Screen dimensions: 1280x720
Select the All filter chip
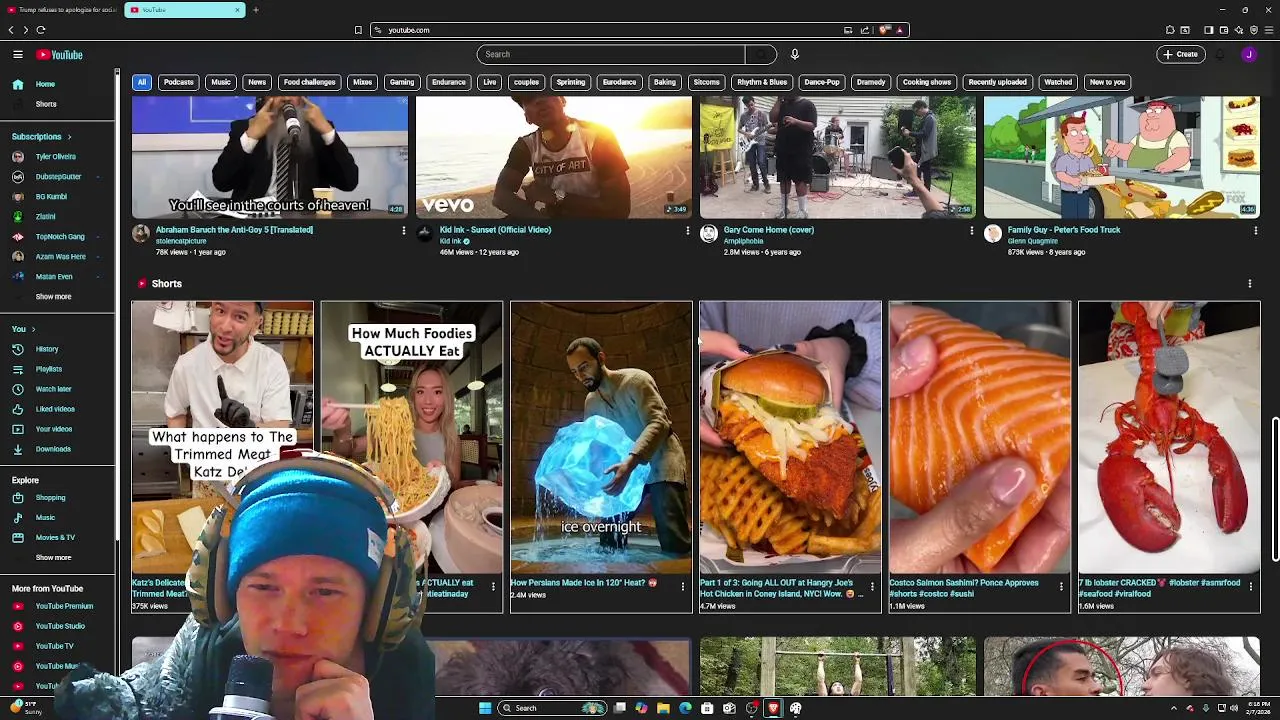click(x=142, y=82)
